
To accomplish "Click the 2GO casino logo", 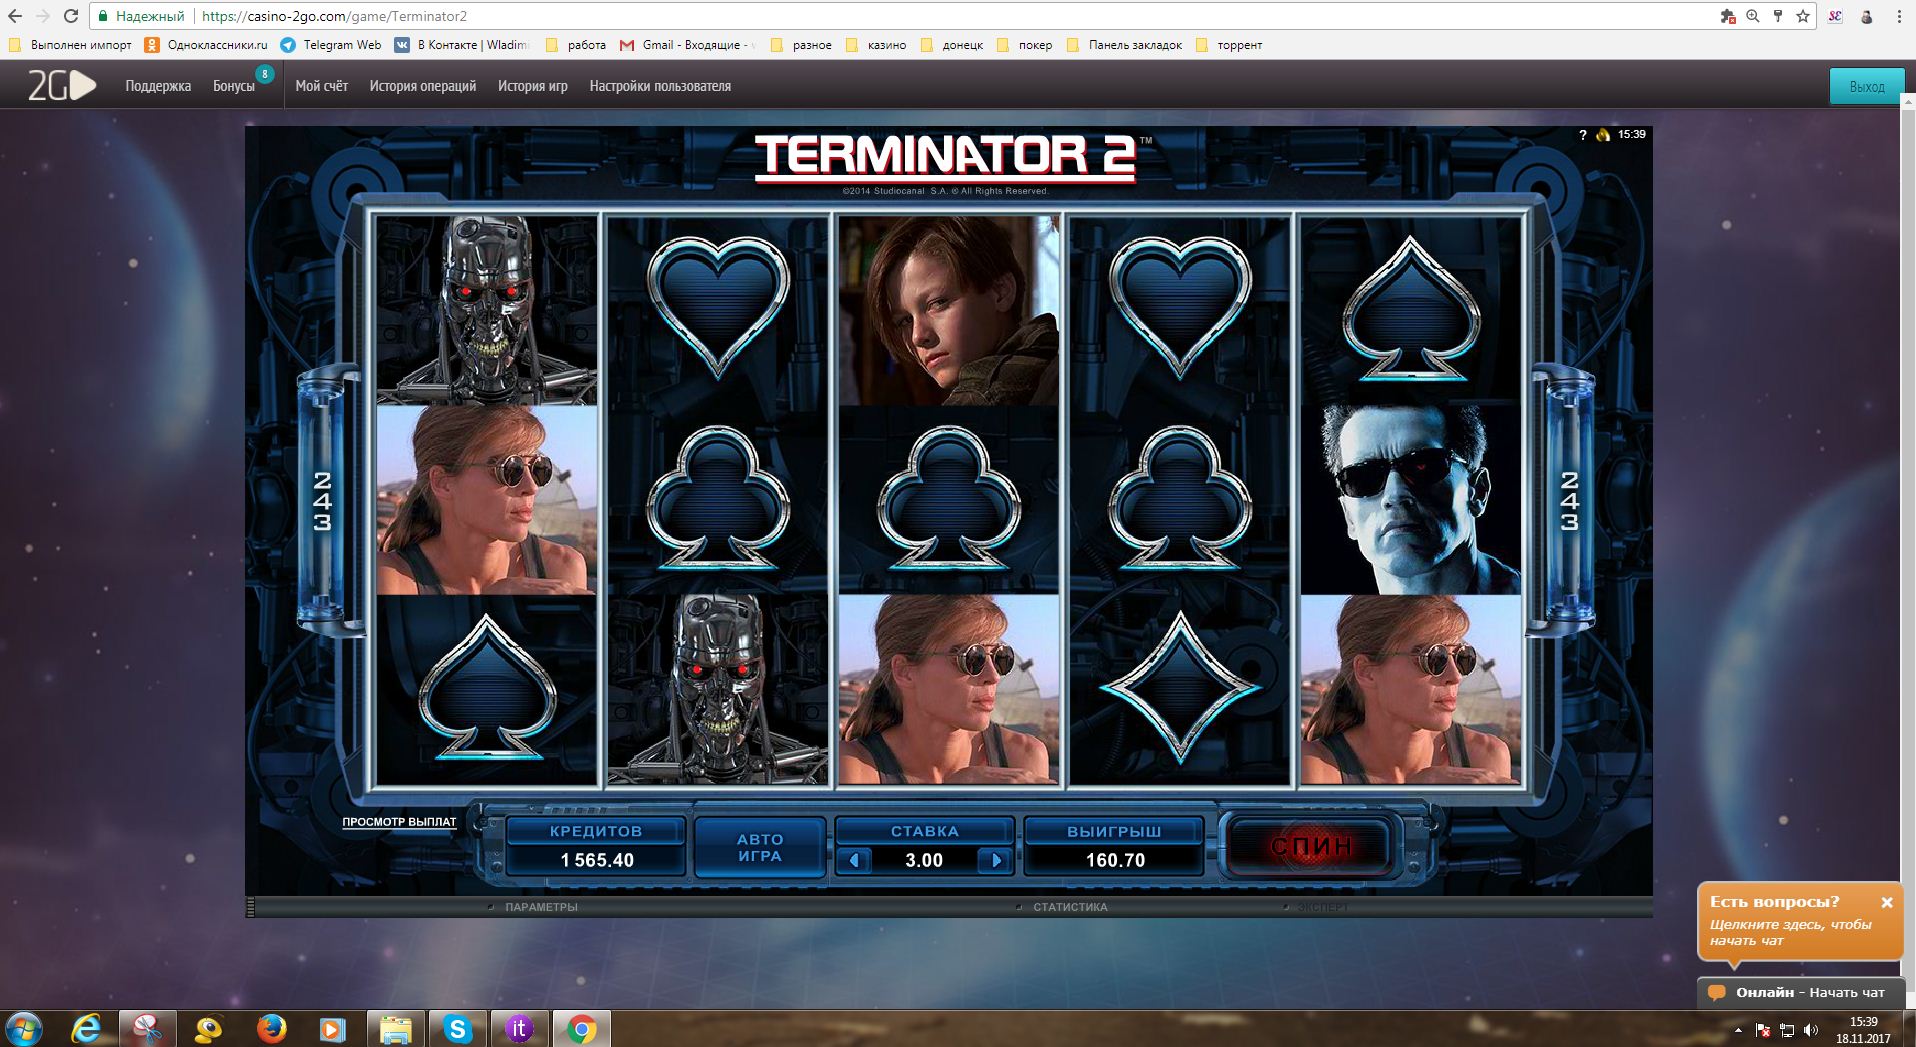I will [62, 86].
